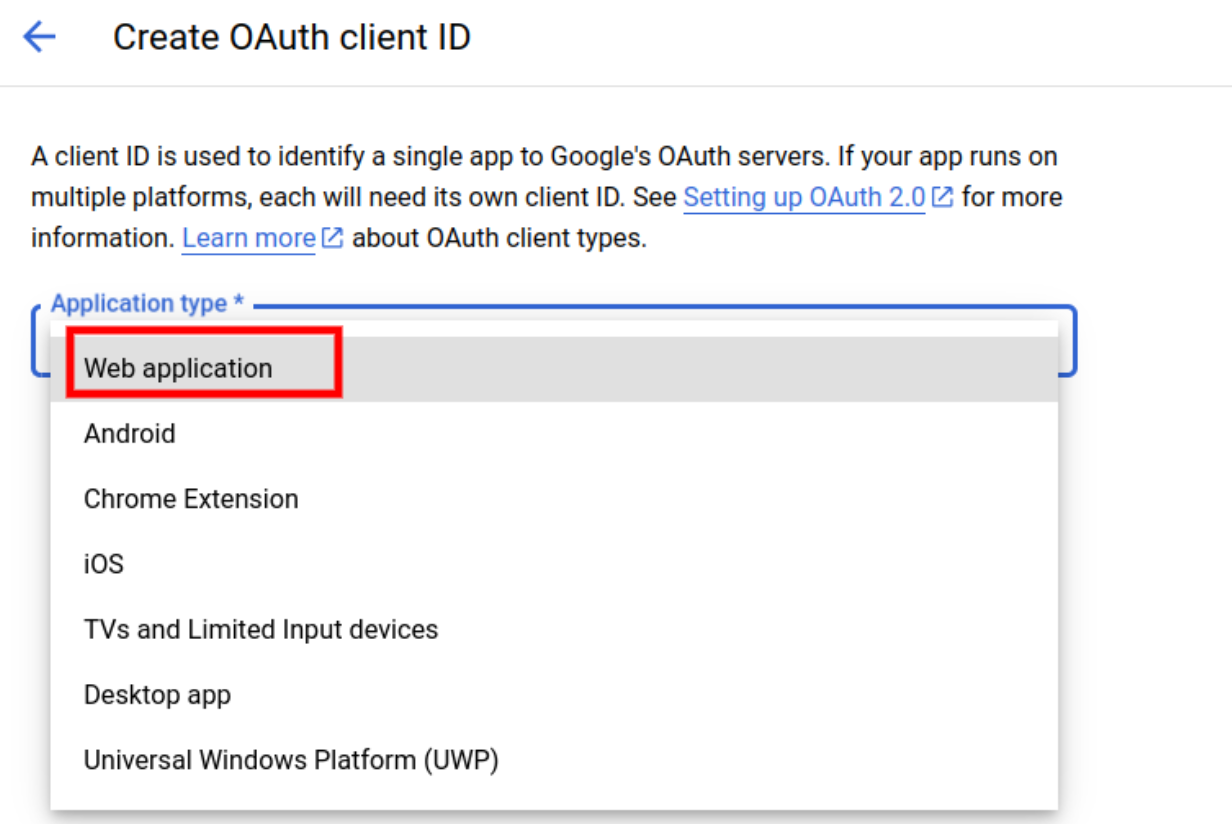Select Web application from the list

coord(178,368)
